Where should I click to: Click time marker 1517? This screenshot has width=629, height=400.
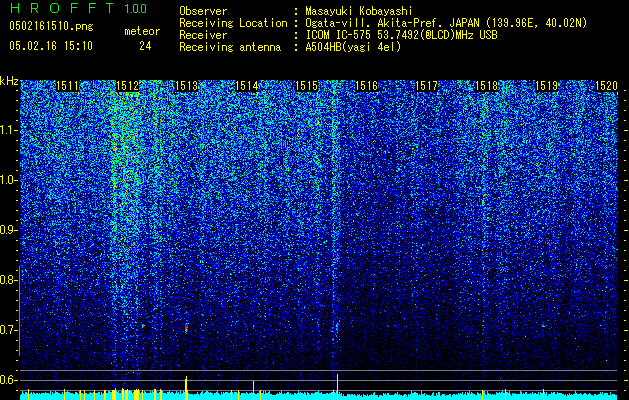point(426,86)
